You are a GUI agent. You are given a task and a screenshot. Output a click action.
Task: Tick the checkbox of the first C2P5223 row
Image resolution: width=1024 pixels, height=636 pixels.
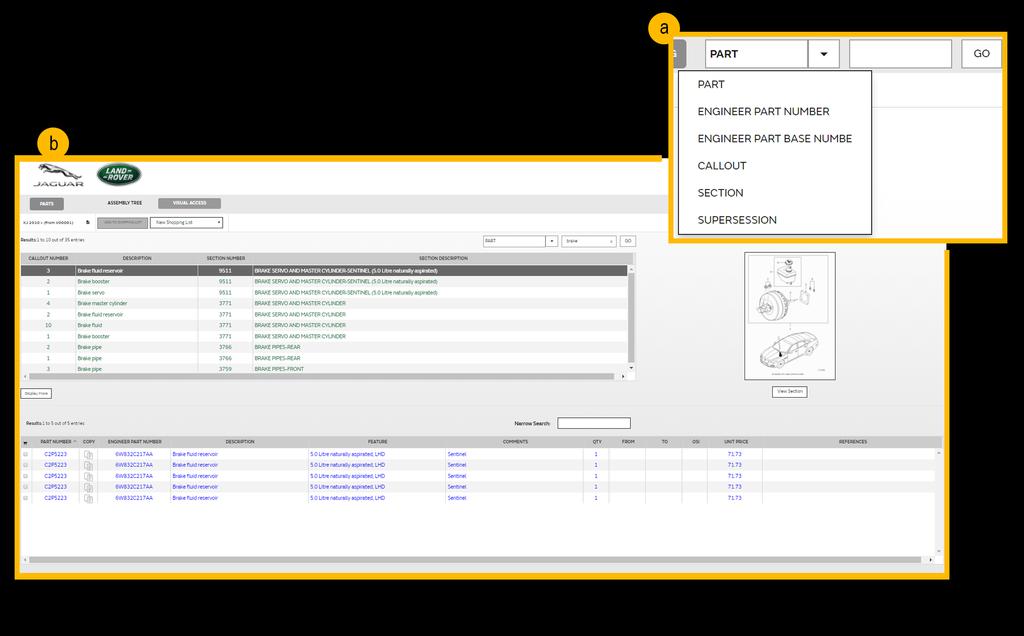tap(25, 454)
